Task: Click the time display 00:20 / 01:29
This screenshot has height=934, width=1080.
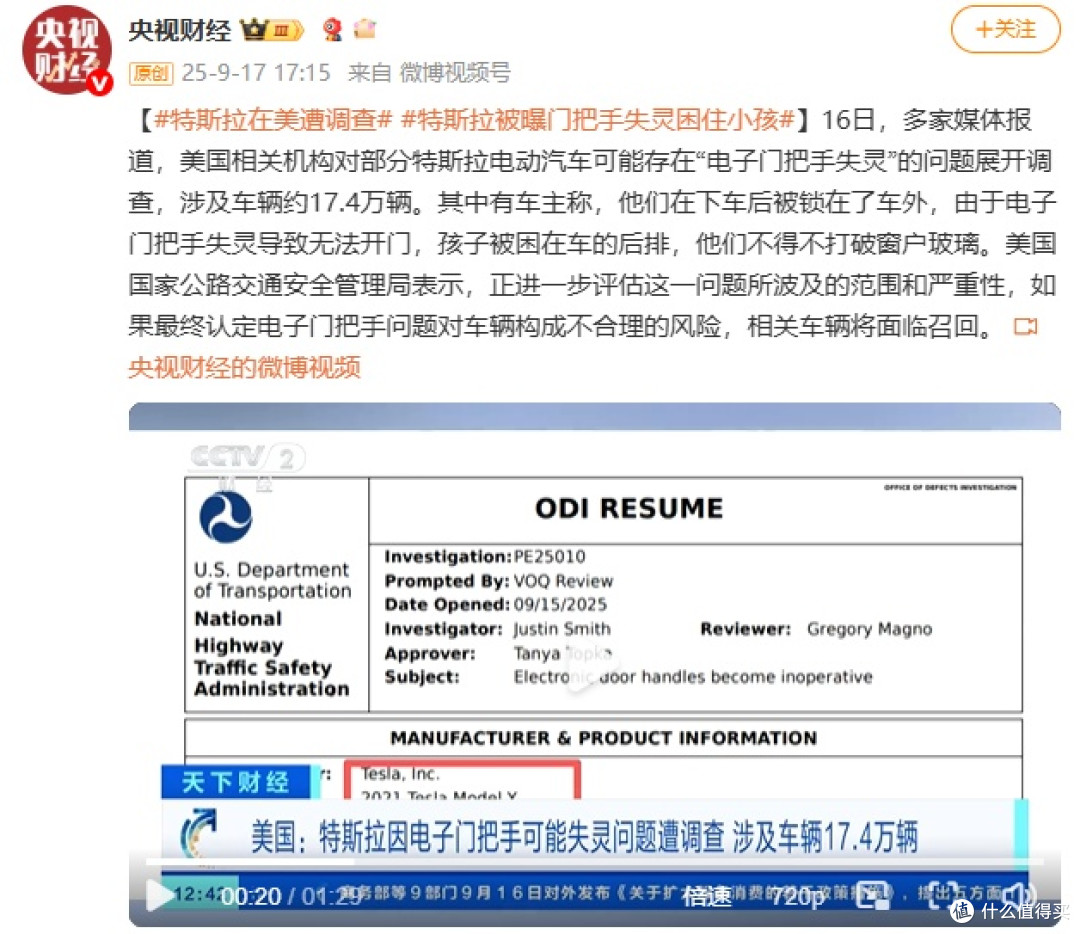Action: pos(291,896)
